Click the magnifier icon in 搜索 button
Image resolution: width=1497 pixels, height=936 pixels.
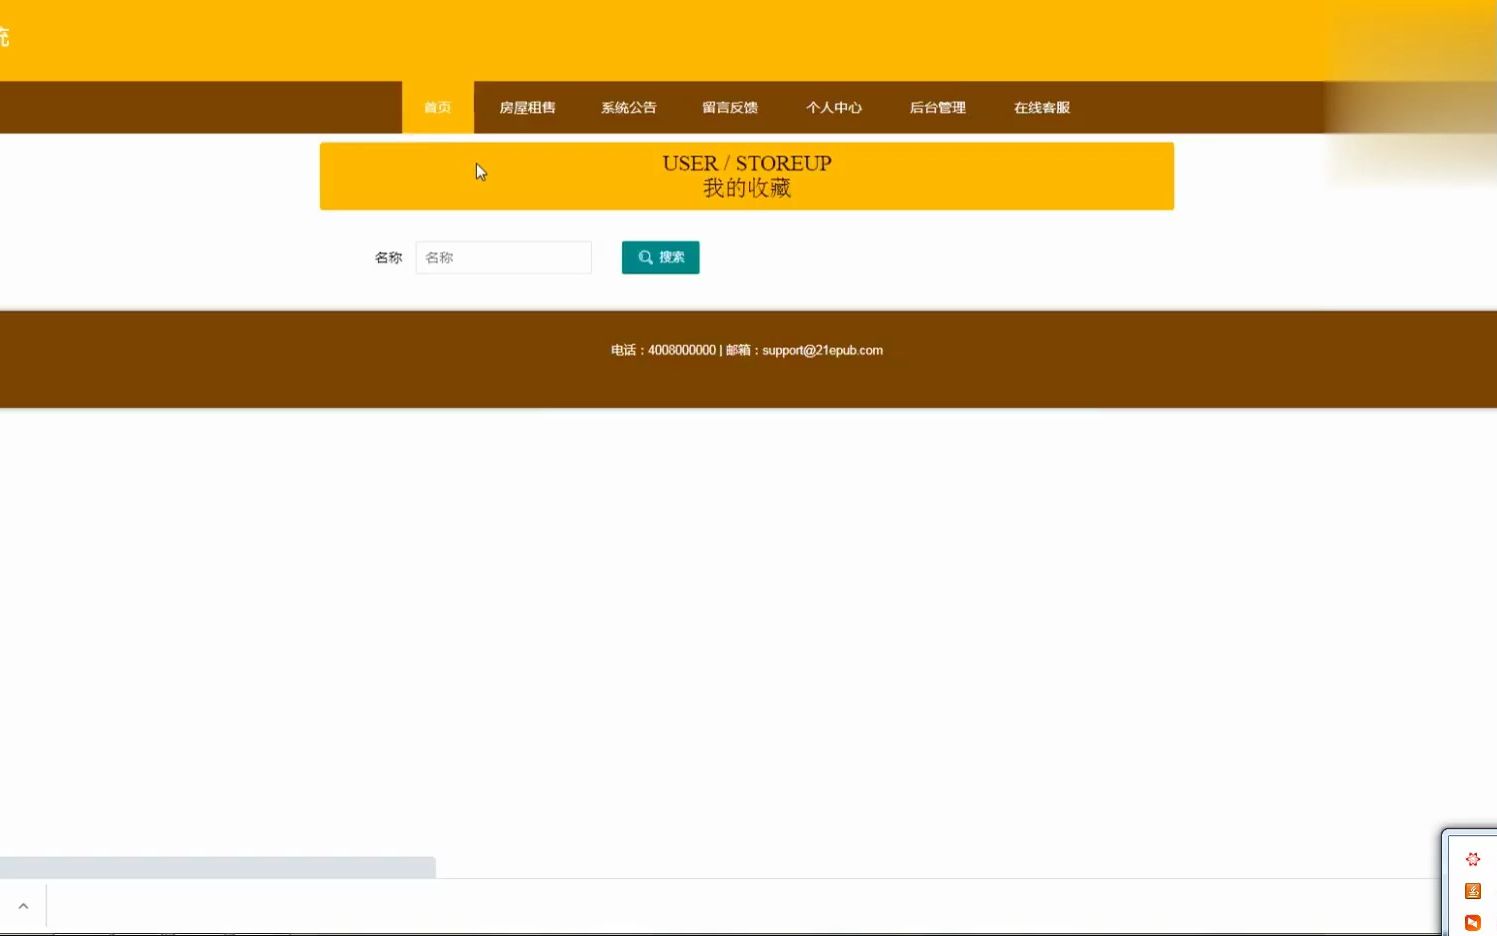point(645,257)
